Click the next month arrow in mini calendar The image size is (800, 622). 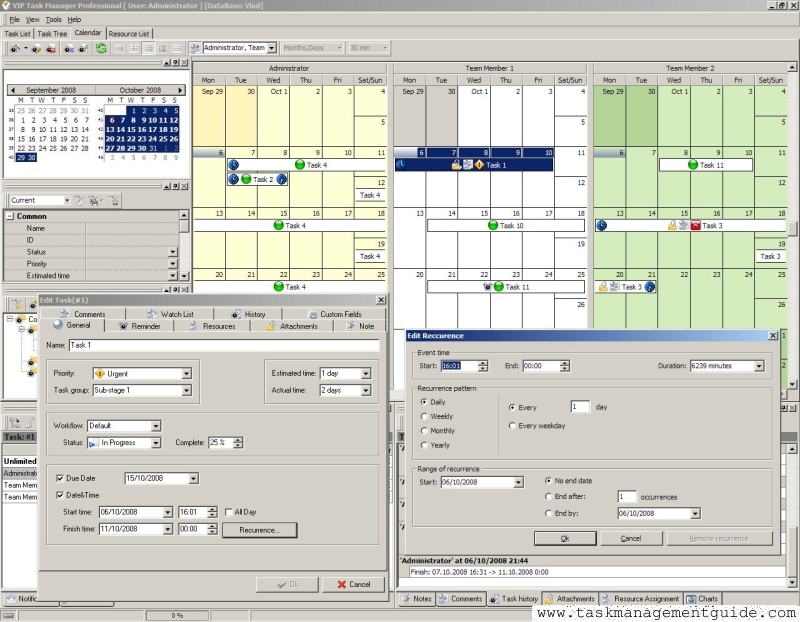(180, 90)
